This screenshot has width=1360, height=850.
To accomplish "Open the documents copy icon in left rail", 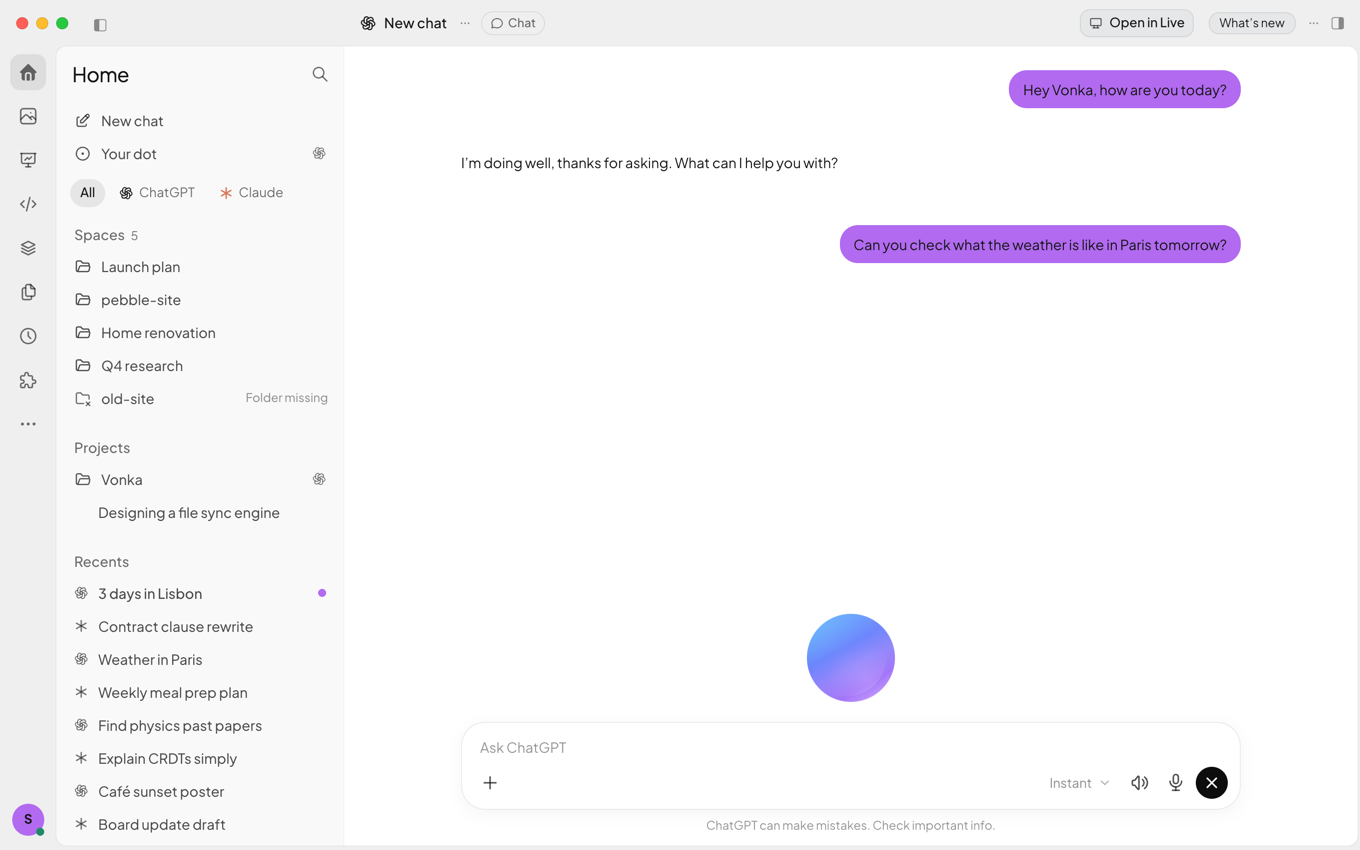I will pos(28,292).
